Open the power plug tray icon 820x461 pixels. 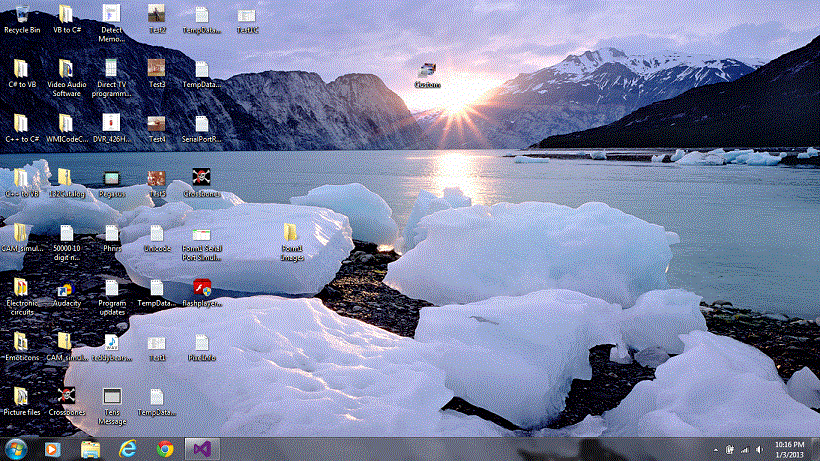[730, 450]
